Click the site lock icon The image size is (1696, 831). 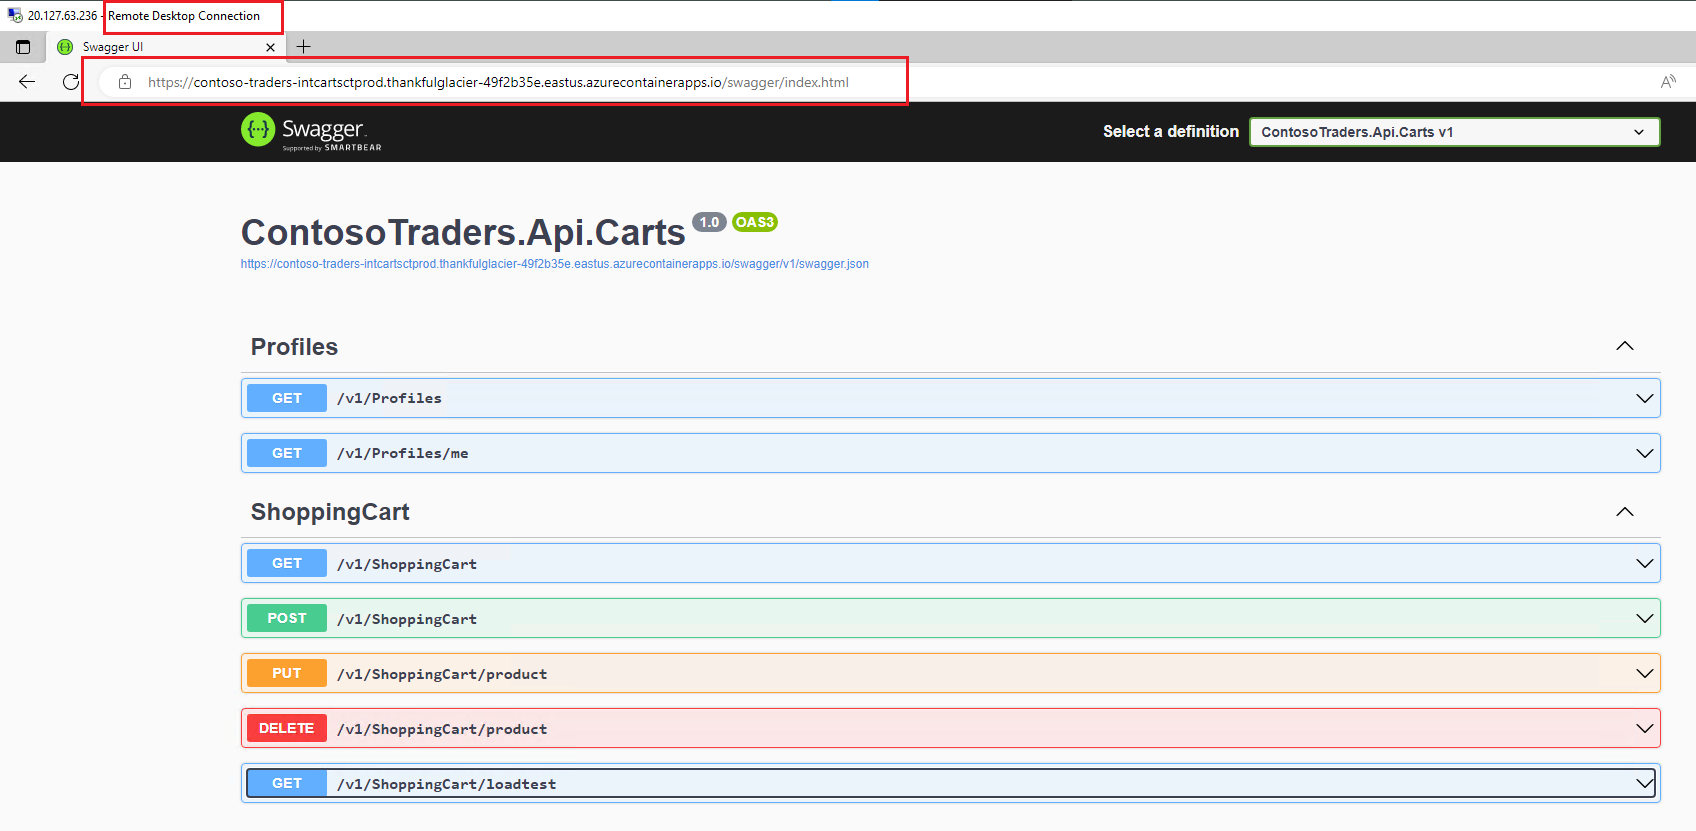tap(125, 82)
